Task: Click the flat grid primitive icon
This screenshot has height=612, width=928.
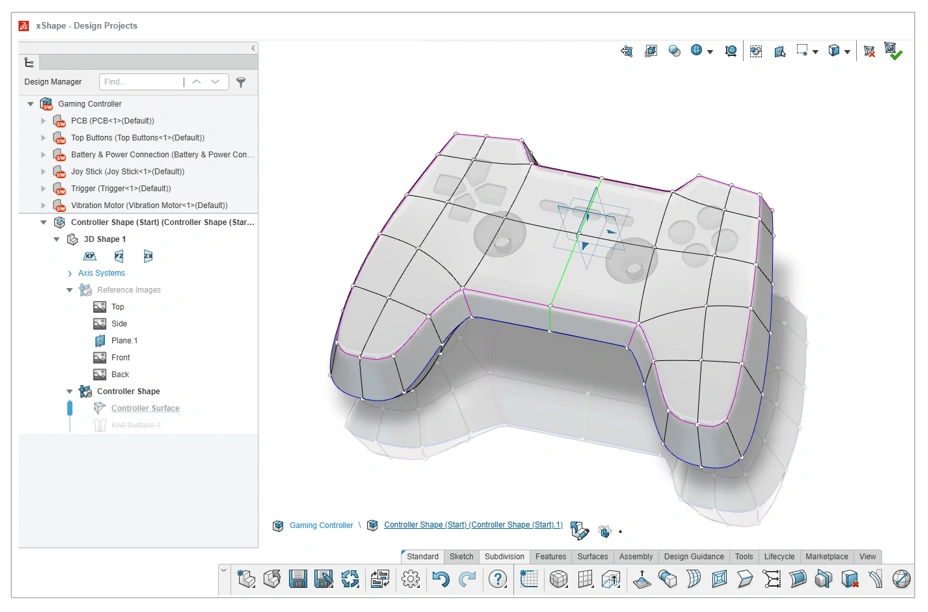Action: point(585,578)
